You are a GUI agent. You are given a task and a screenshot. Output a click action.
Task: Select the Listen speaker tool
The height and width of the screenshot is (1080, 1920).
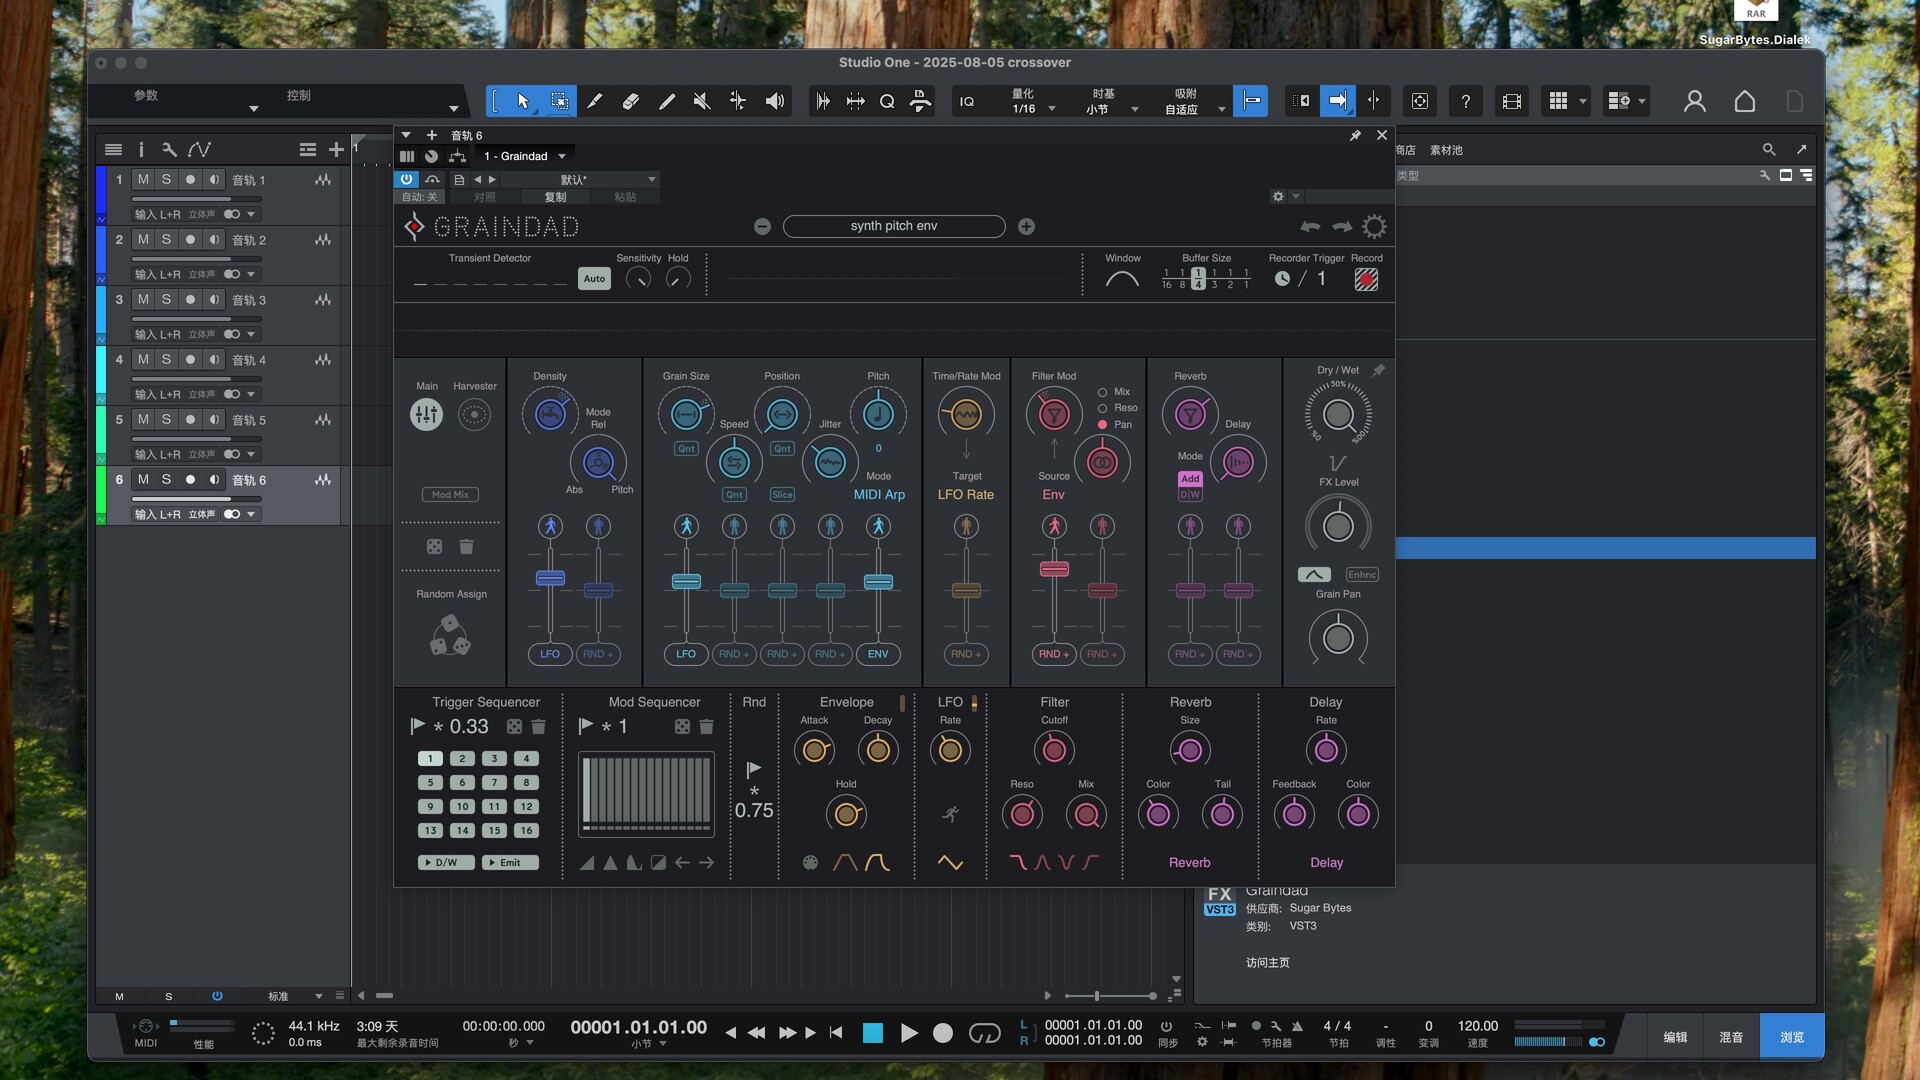[774, 101]
